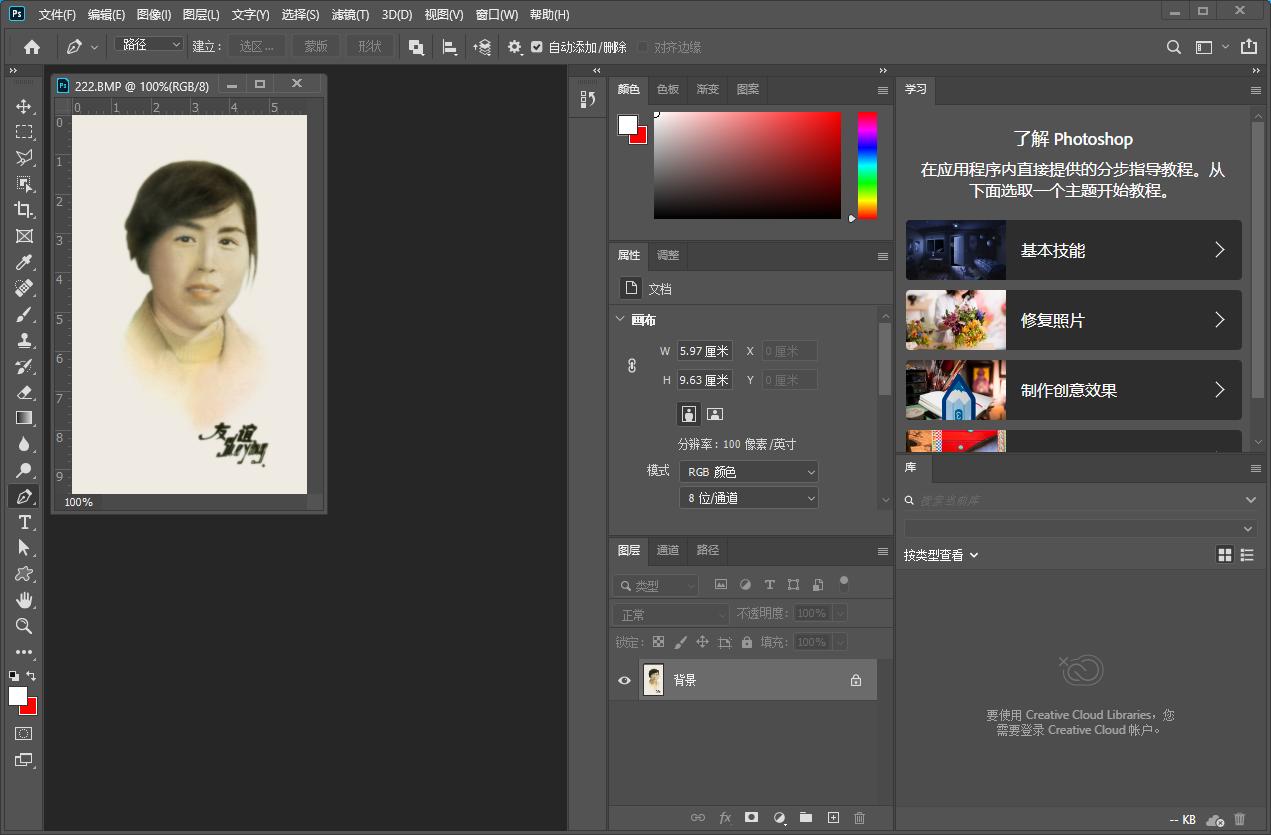Select the Eyedropper tool
This screenshot has height=835, width=1271.
click(24, 262)
